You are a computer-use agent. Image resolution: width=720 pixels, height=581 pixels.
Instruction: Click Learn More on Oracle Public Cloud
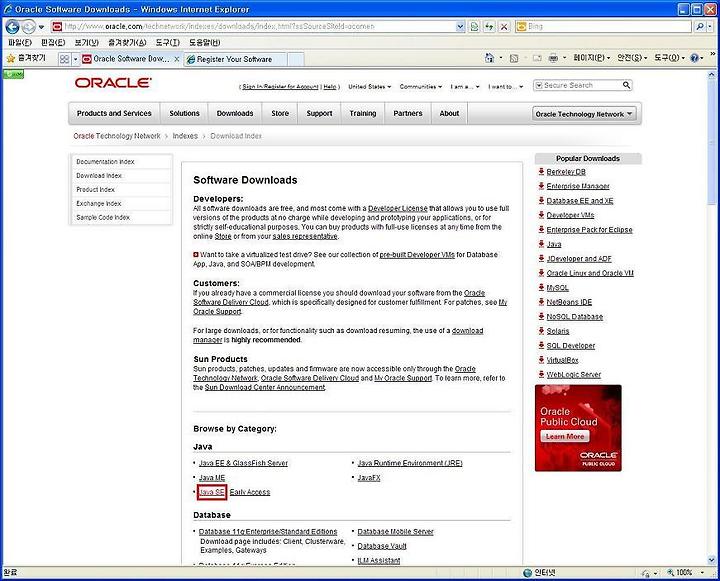pos(565,436)
